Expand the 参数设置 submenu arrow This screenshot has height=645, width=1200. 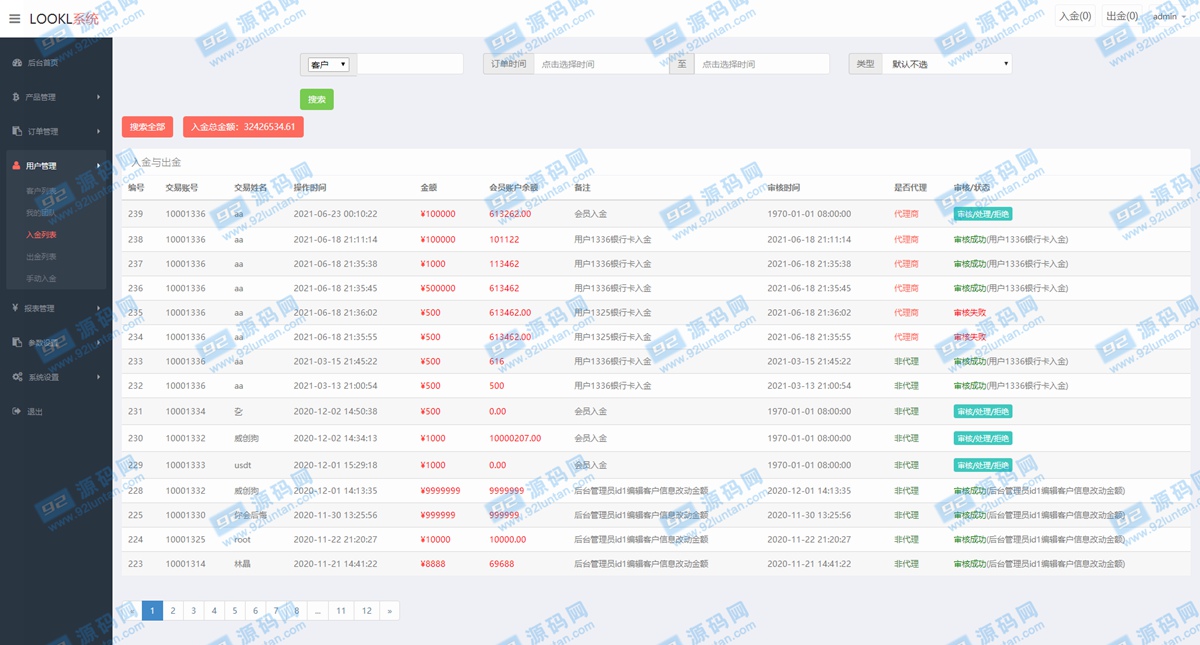pos(98,342)
